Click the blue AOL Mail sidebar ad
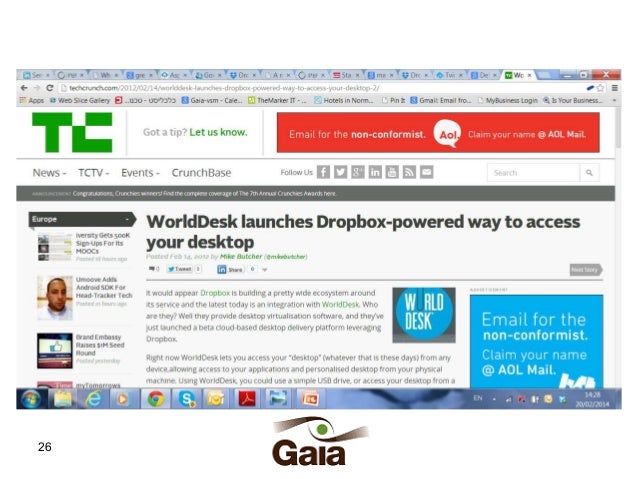Image resolution: width=638 pixels, height=479 pixels. (x=536, y=341)
